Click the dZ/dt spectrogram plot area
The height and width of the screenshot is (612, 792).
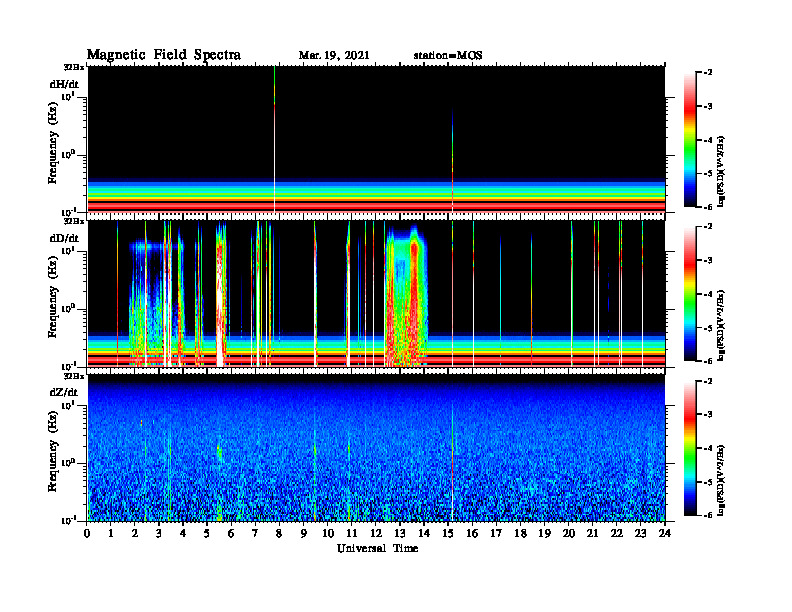(376, 448)
